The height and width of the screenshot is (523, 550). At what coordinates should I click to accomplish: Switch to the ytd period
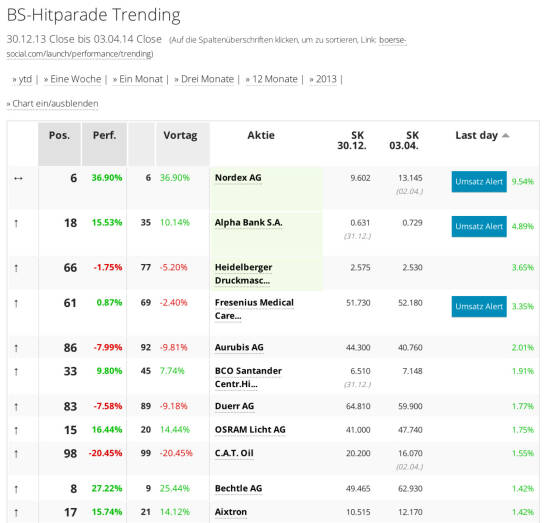22,79
